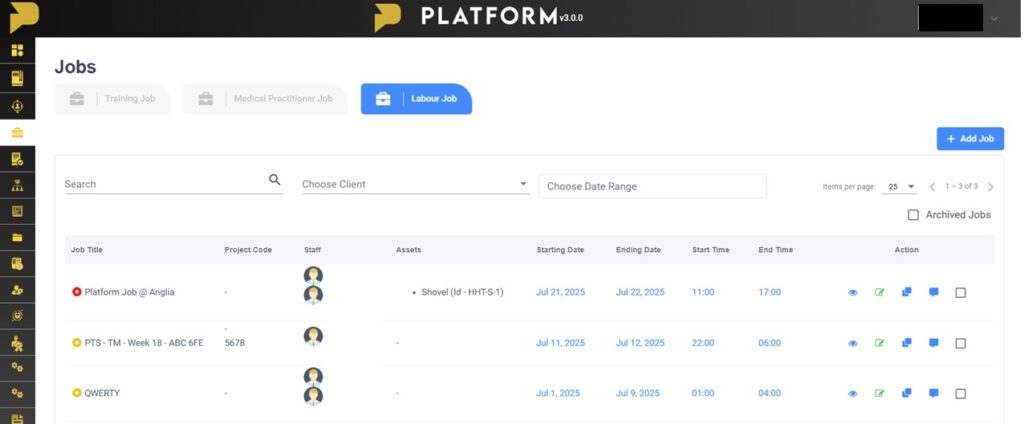The width and height of the screenshot is (1024, 424).
Task: Click the Platform logo in top-left corner
Action: 18,18
